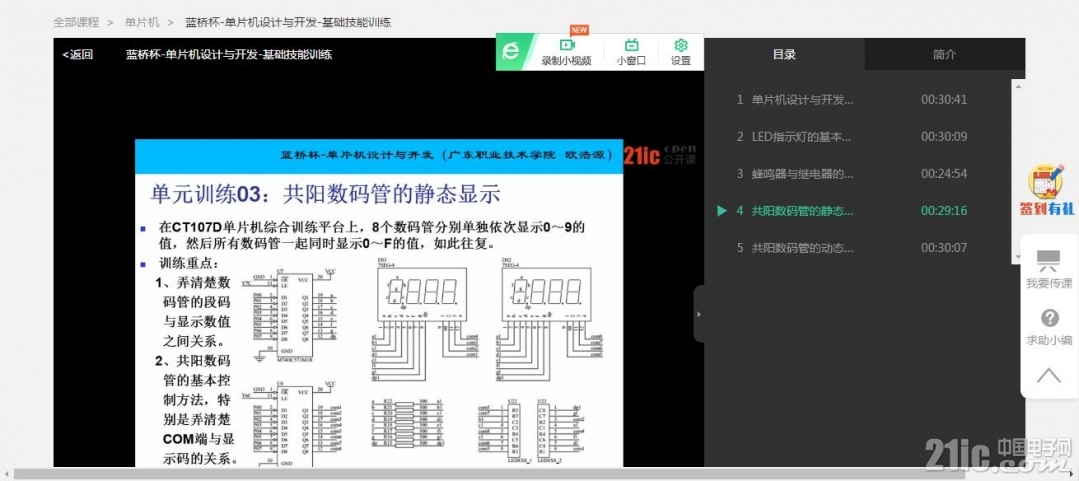Click the 签到有礼 calendar icon
Image resolution: width=1079 pixels, height=481 pixels.
(1046, 191)
